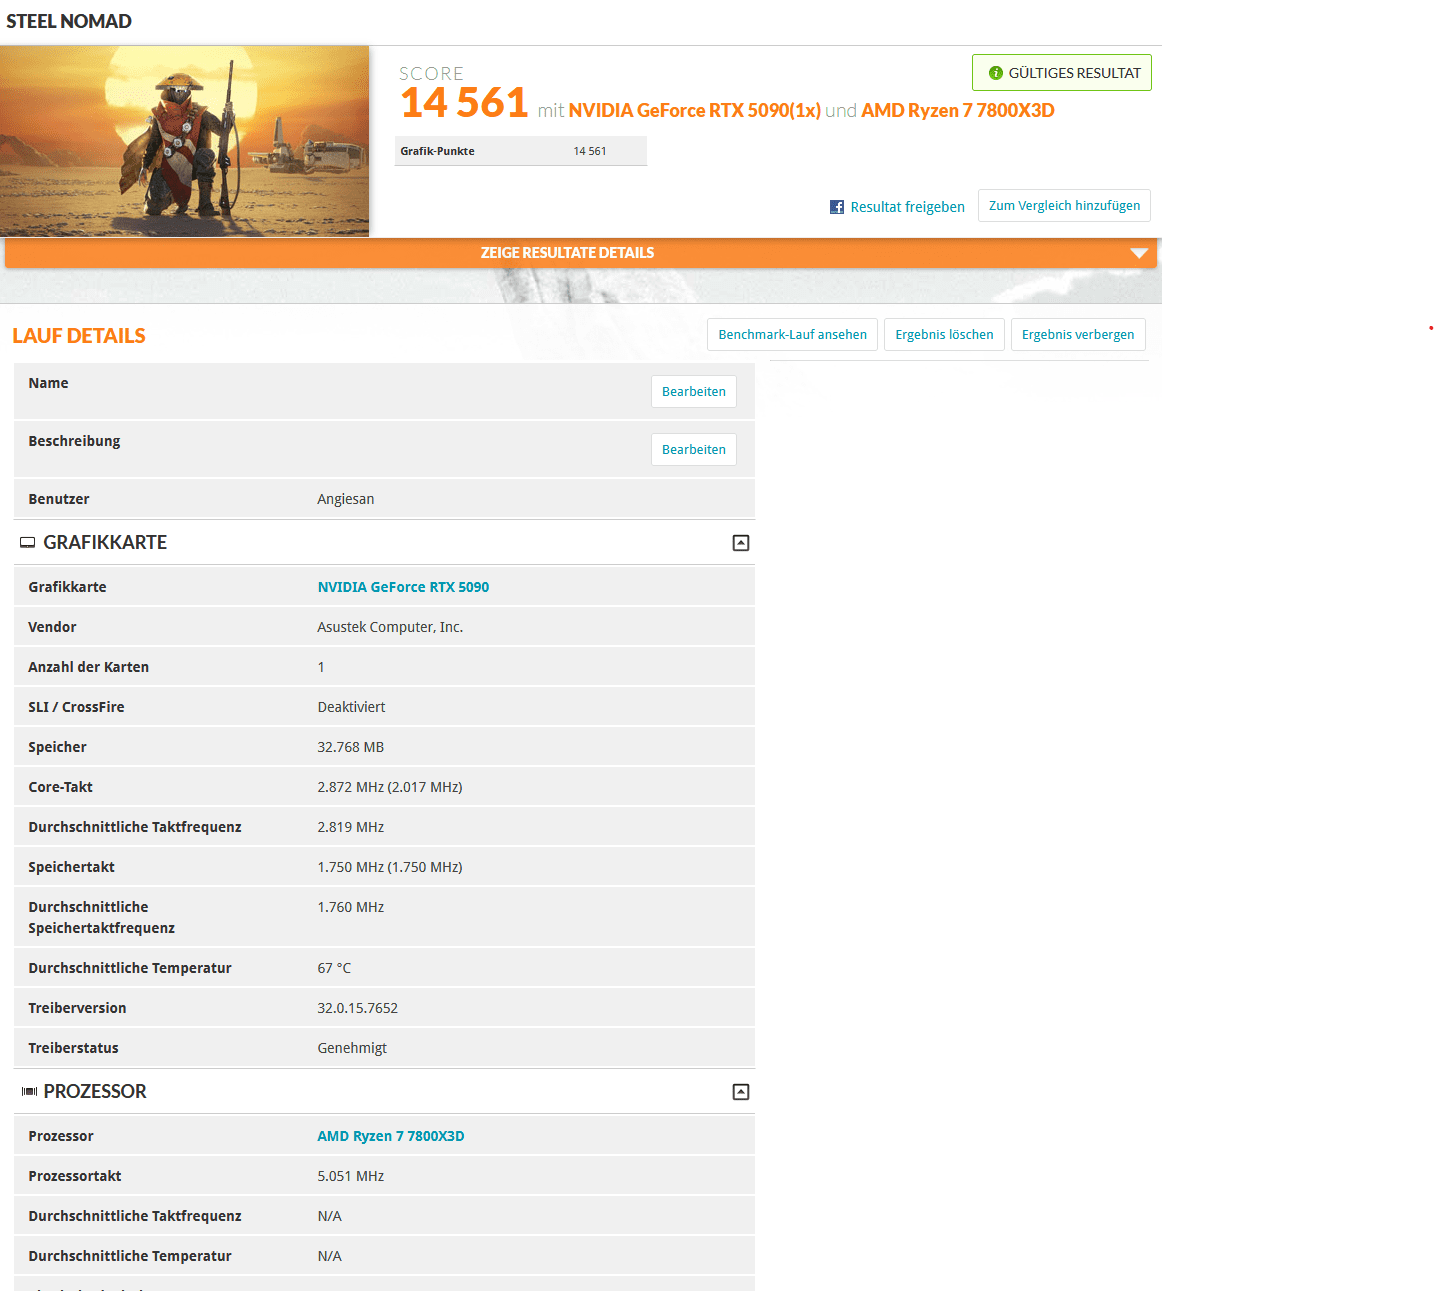Collapse the GRAFIKKARTE section
1434x1291 pixels.
tap(741, 543)
